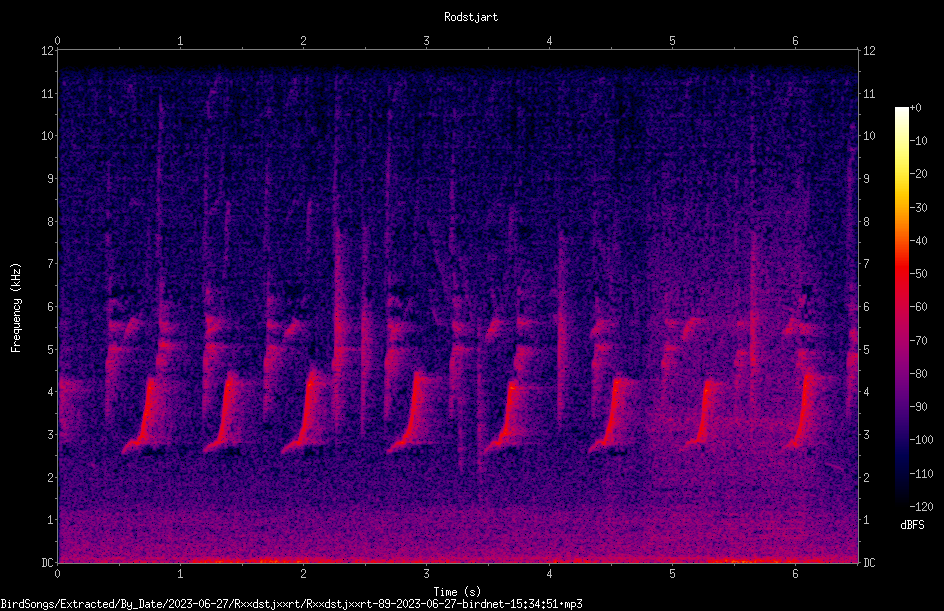Click the 0 second tick on top axis
944x611 pixels.
[x=57, y=40]
